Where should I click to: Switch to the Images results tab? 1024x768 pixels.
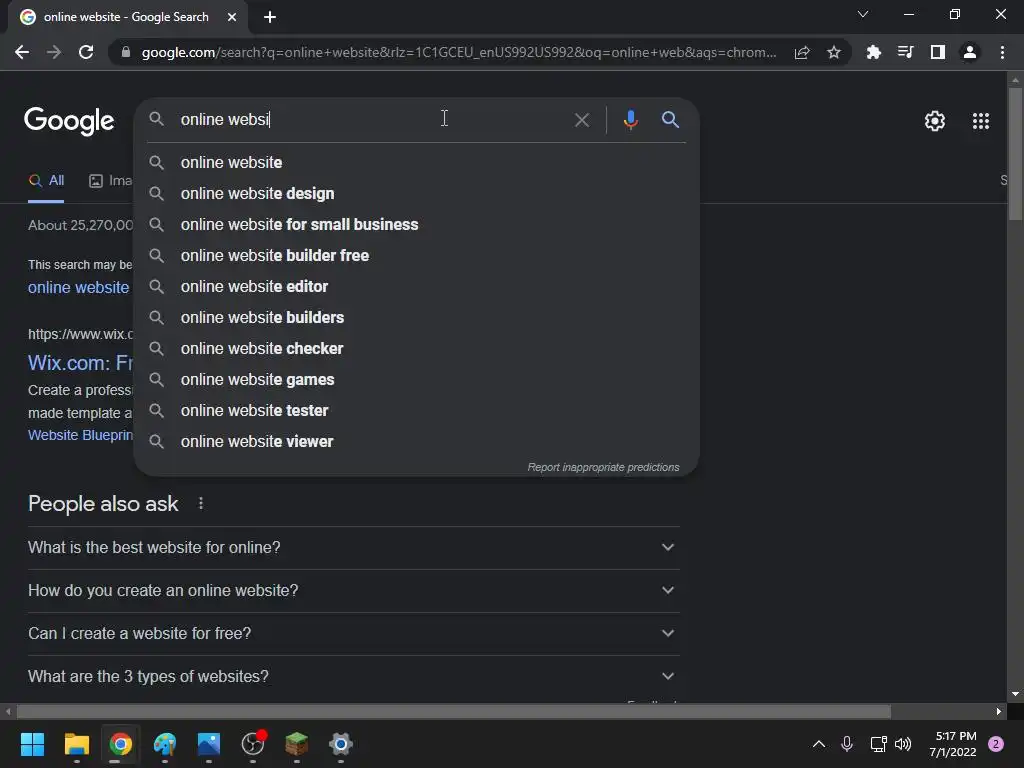110,181
